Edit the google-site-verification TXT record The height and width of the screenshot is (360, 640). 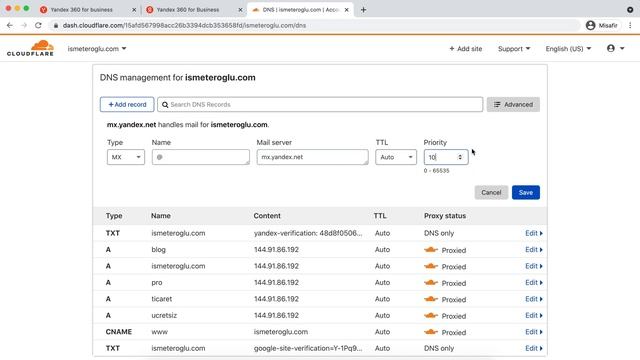pyautogui.click(x=533, y=348)
